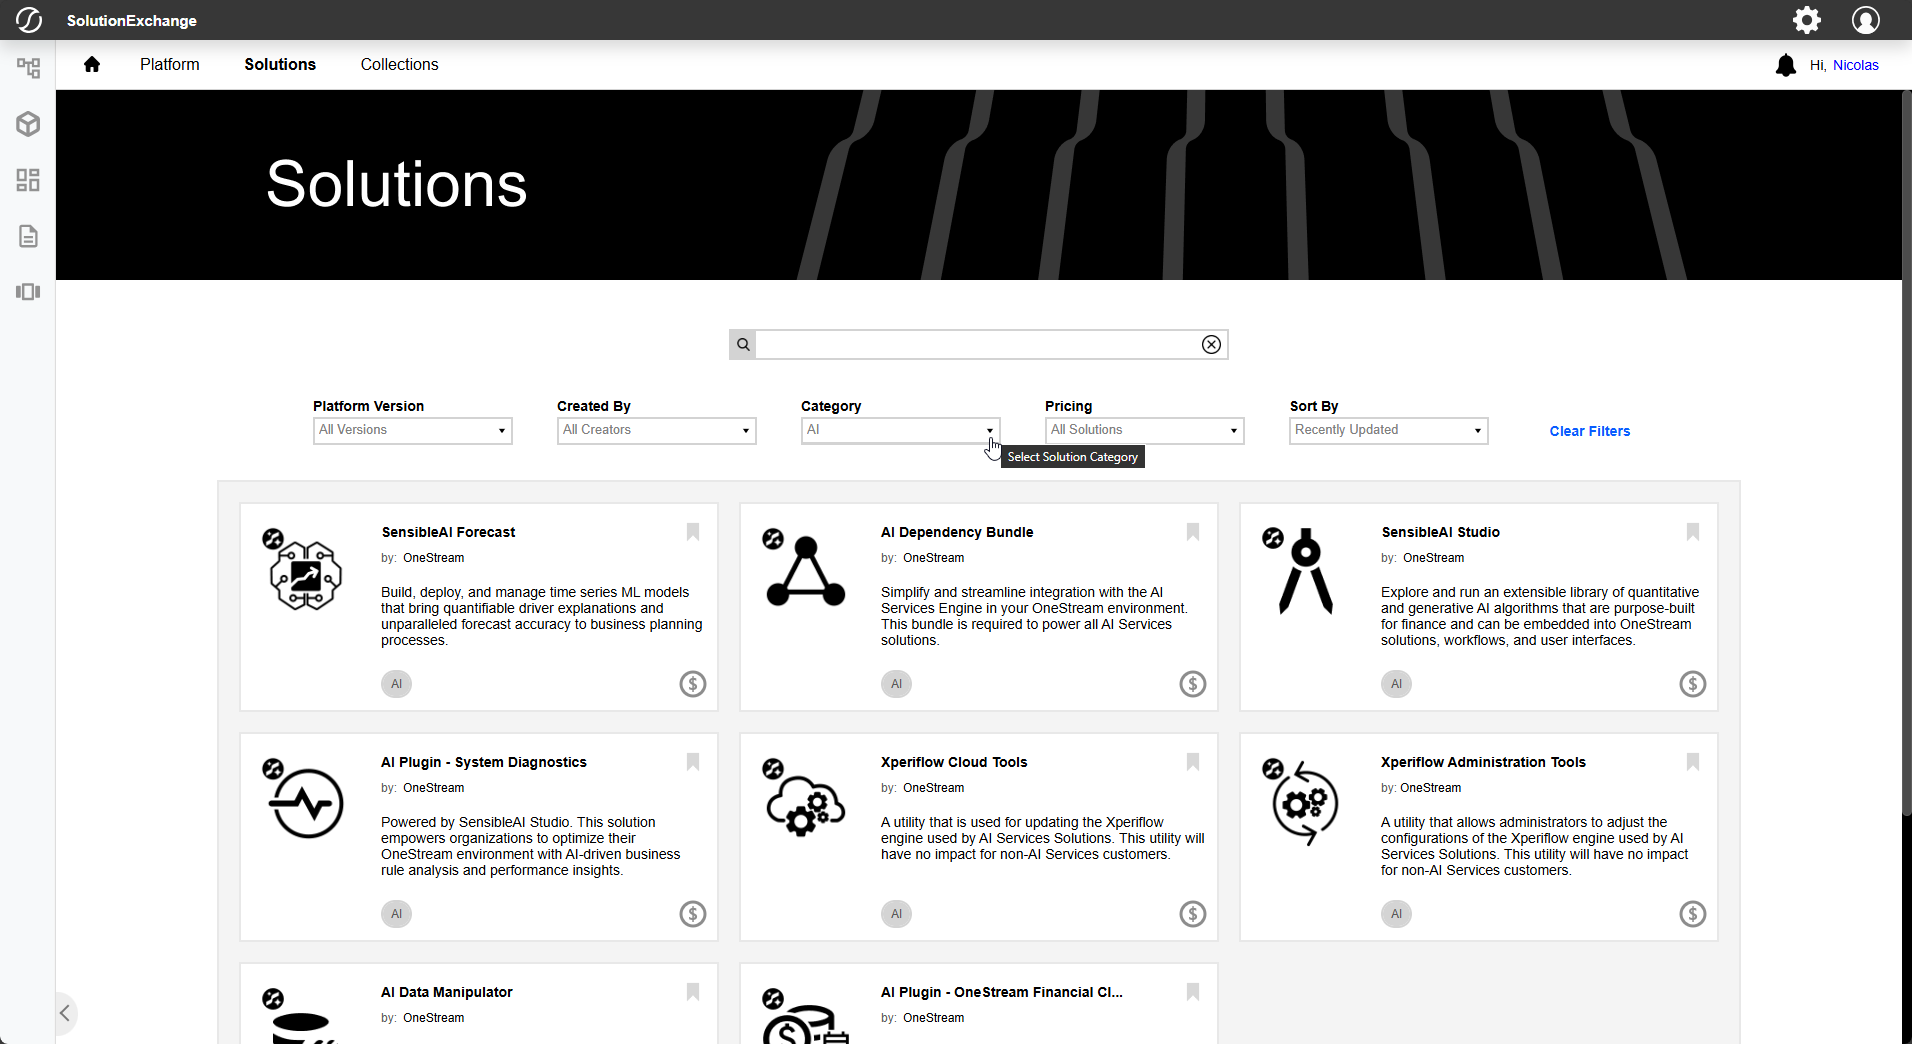Image resolution: width=1912 pixels, height=1044 pixels.
Task: Click the dollar pricing icon on SensibleAI Forecast
Action: coord(692,684)
